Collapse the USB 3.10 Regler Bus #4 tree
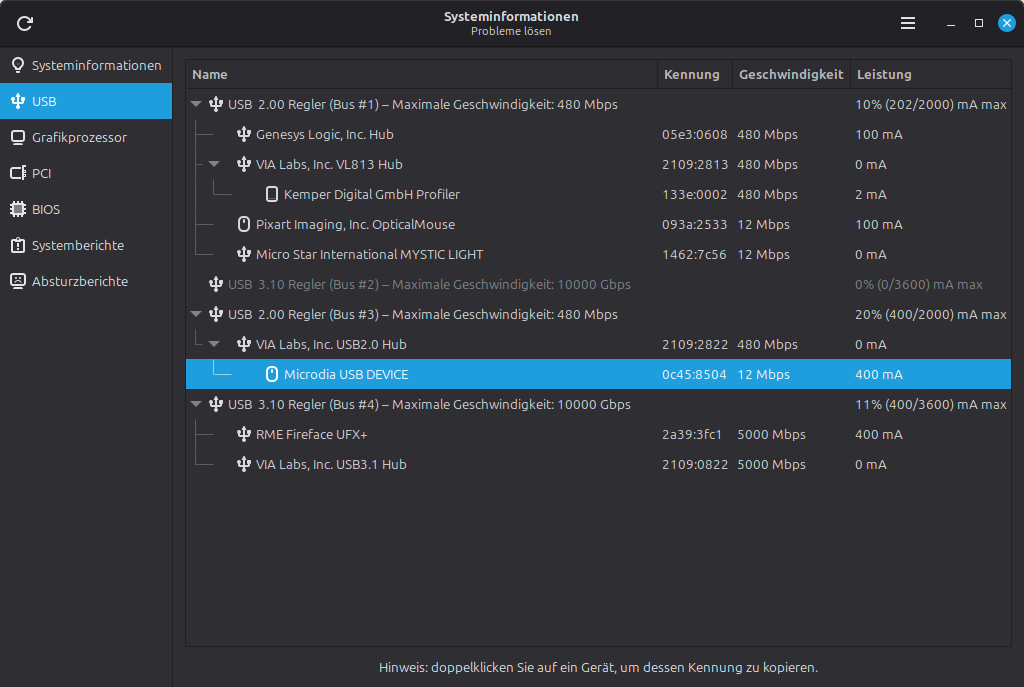The width and height of the screenshot is (1024, 687). point(197,404)
